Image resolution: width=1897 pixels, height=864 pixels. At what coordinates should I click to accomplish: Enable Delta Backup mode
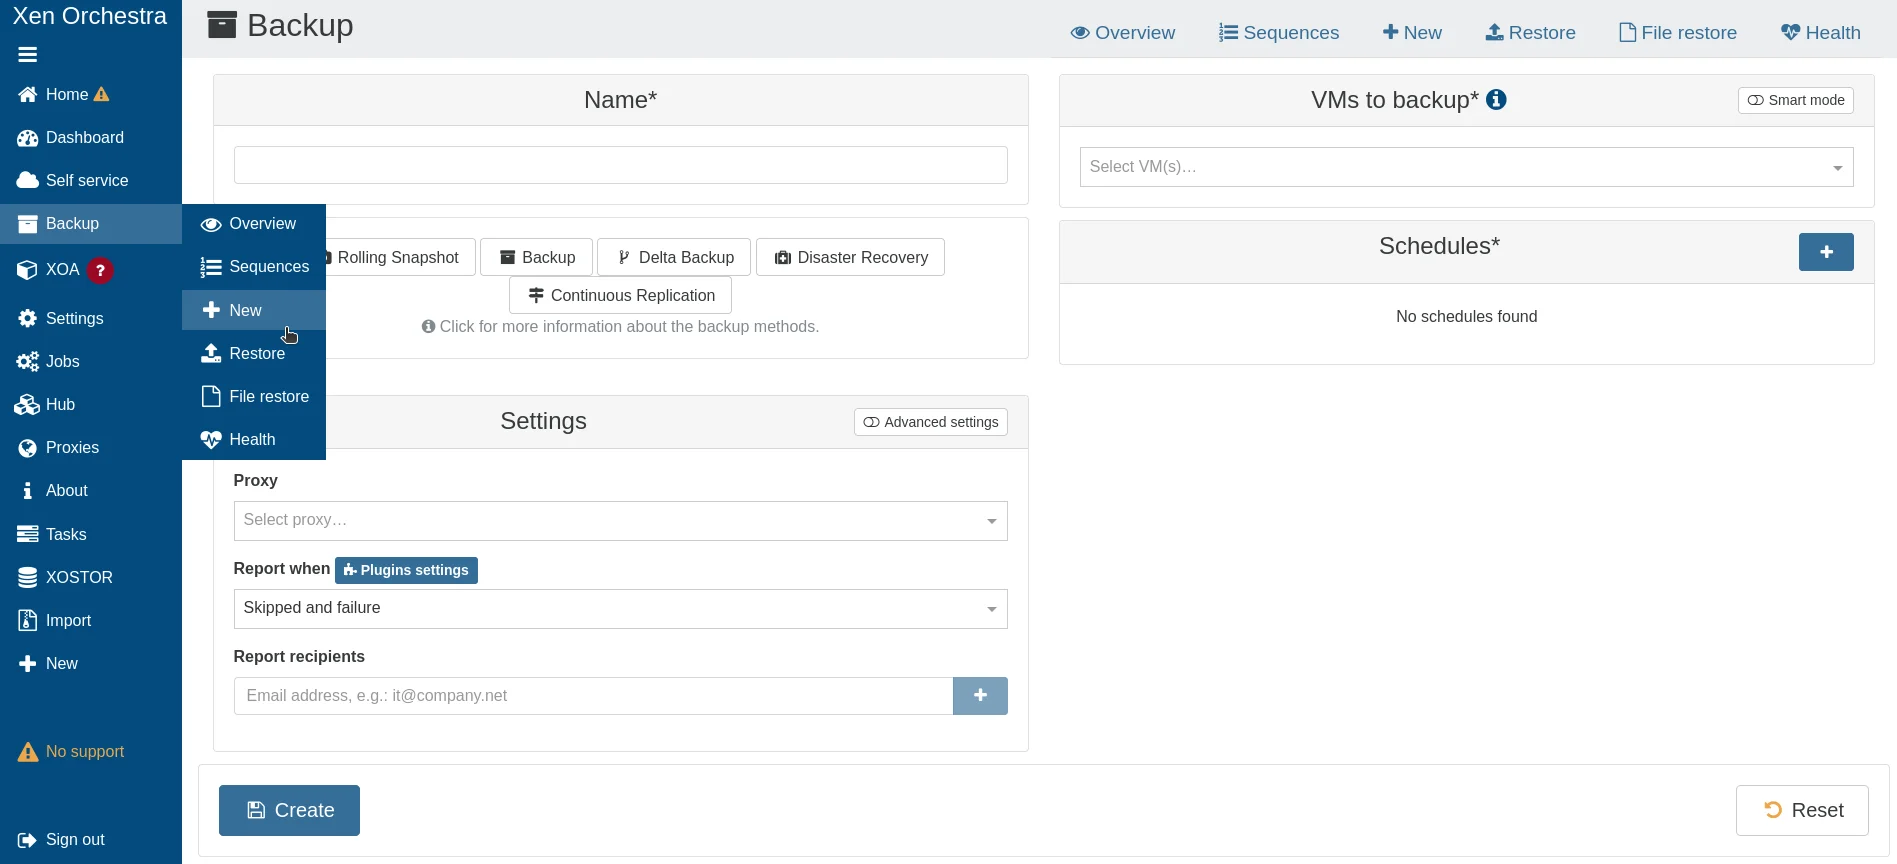(675, 258)
